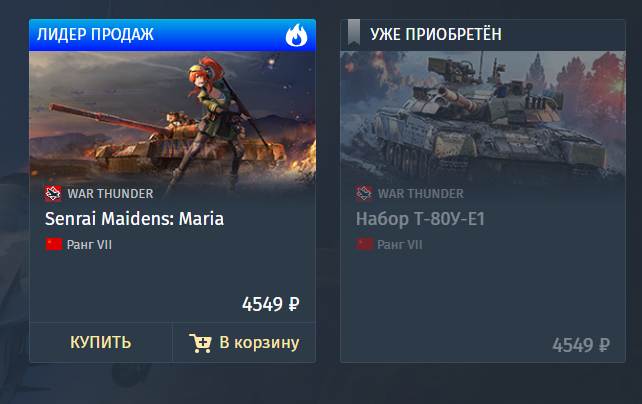Click the КУПИТЬ button
This screenshot has height=404, width=642.
click(101, 343)
